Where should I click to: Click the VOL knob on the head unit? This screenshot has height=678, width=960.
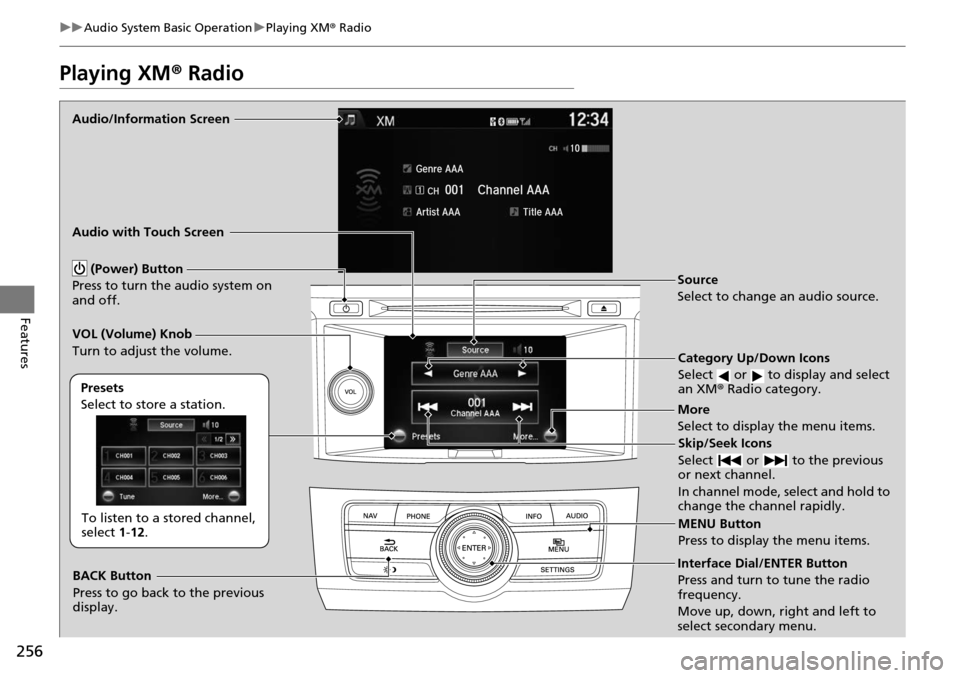350,391
